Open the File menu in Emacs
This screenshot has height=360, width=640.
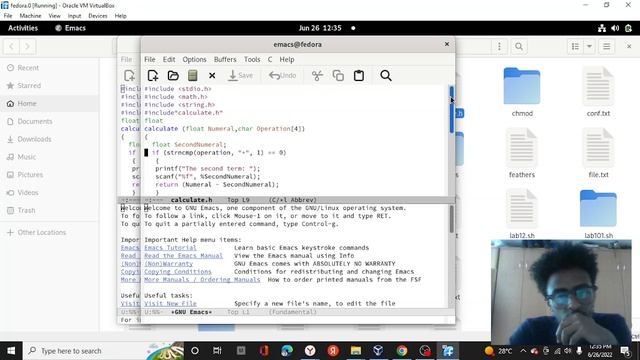point(150,59)
